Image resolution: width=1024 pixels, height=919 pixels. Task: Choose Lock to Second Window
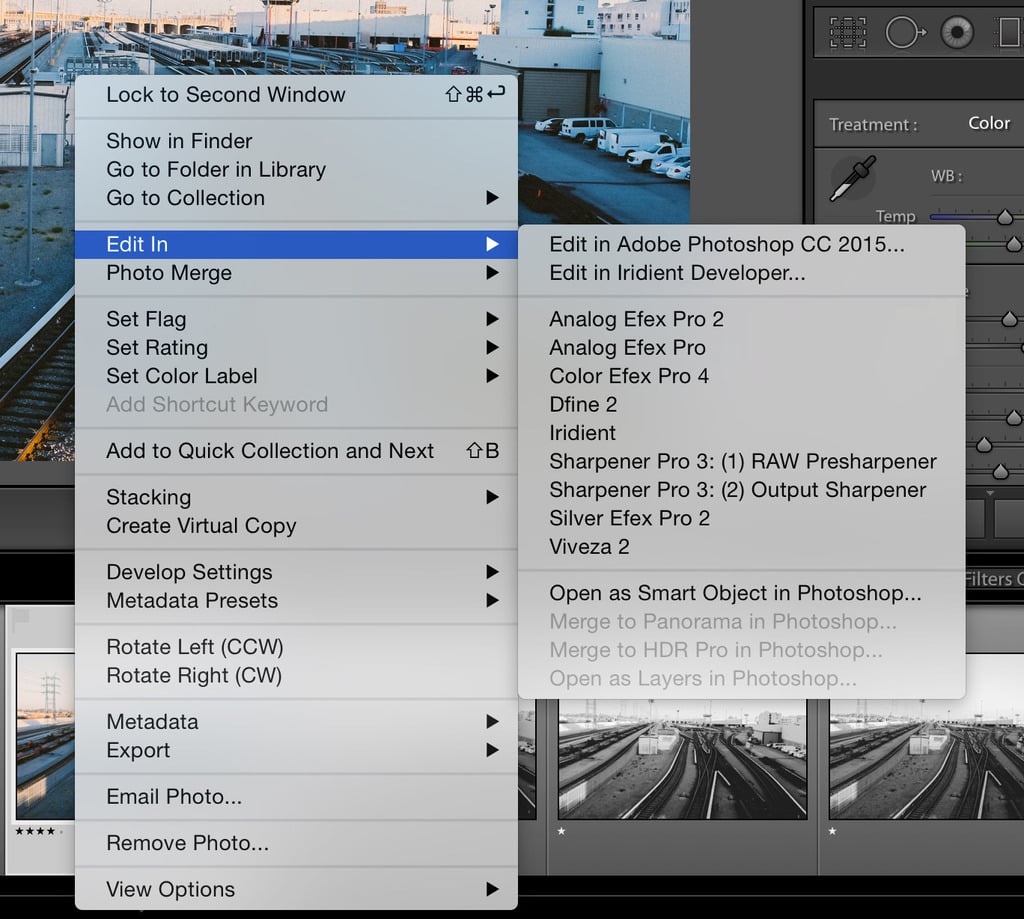(226, 95)
